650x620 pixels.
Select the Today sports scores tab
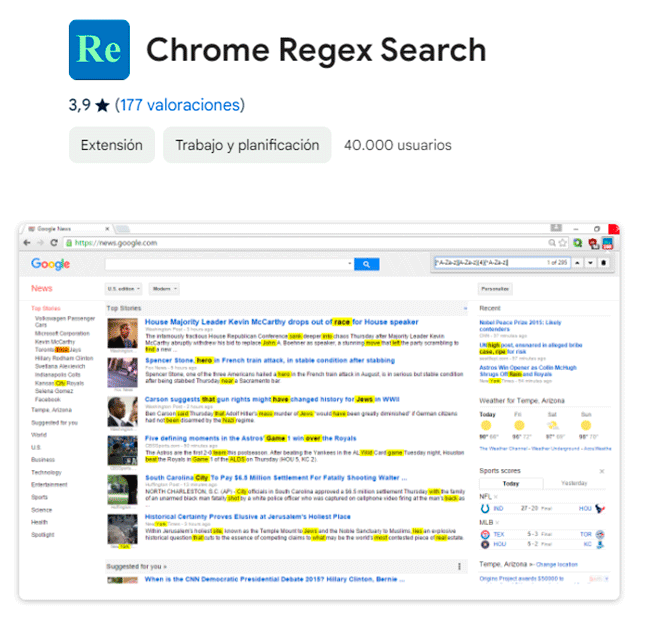(511, 484)
